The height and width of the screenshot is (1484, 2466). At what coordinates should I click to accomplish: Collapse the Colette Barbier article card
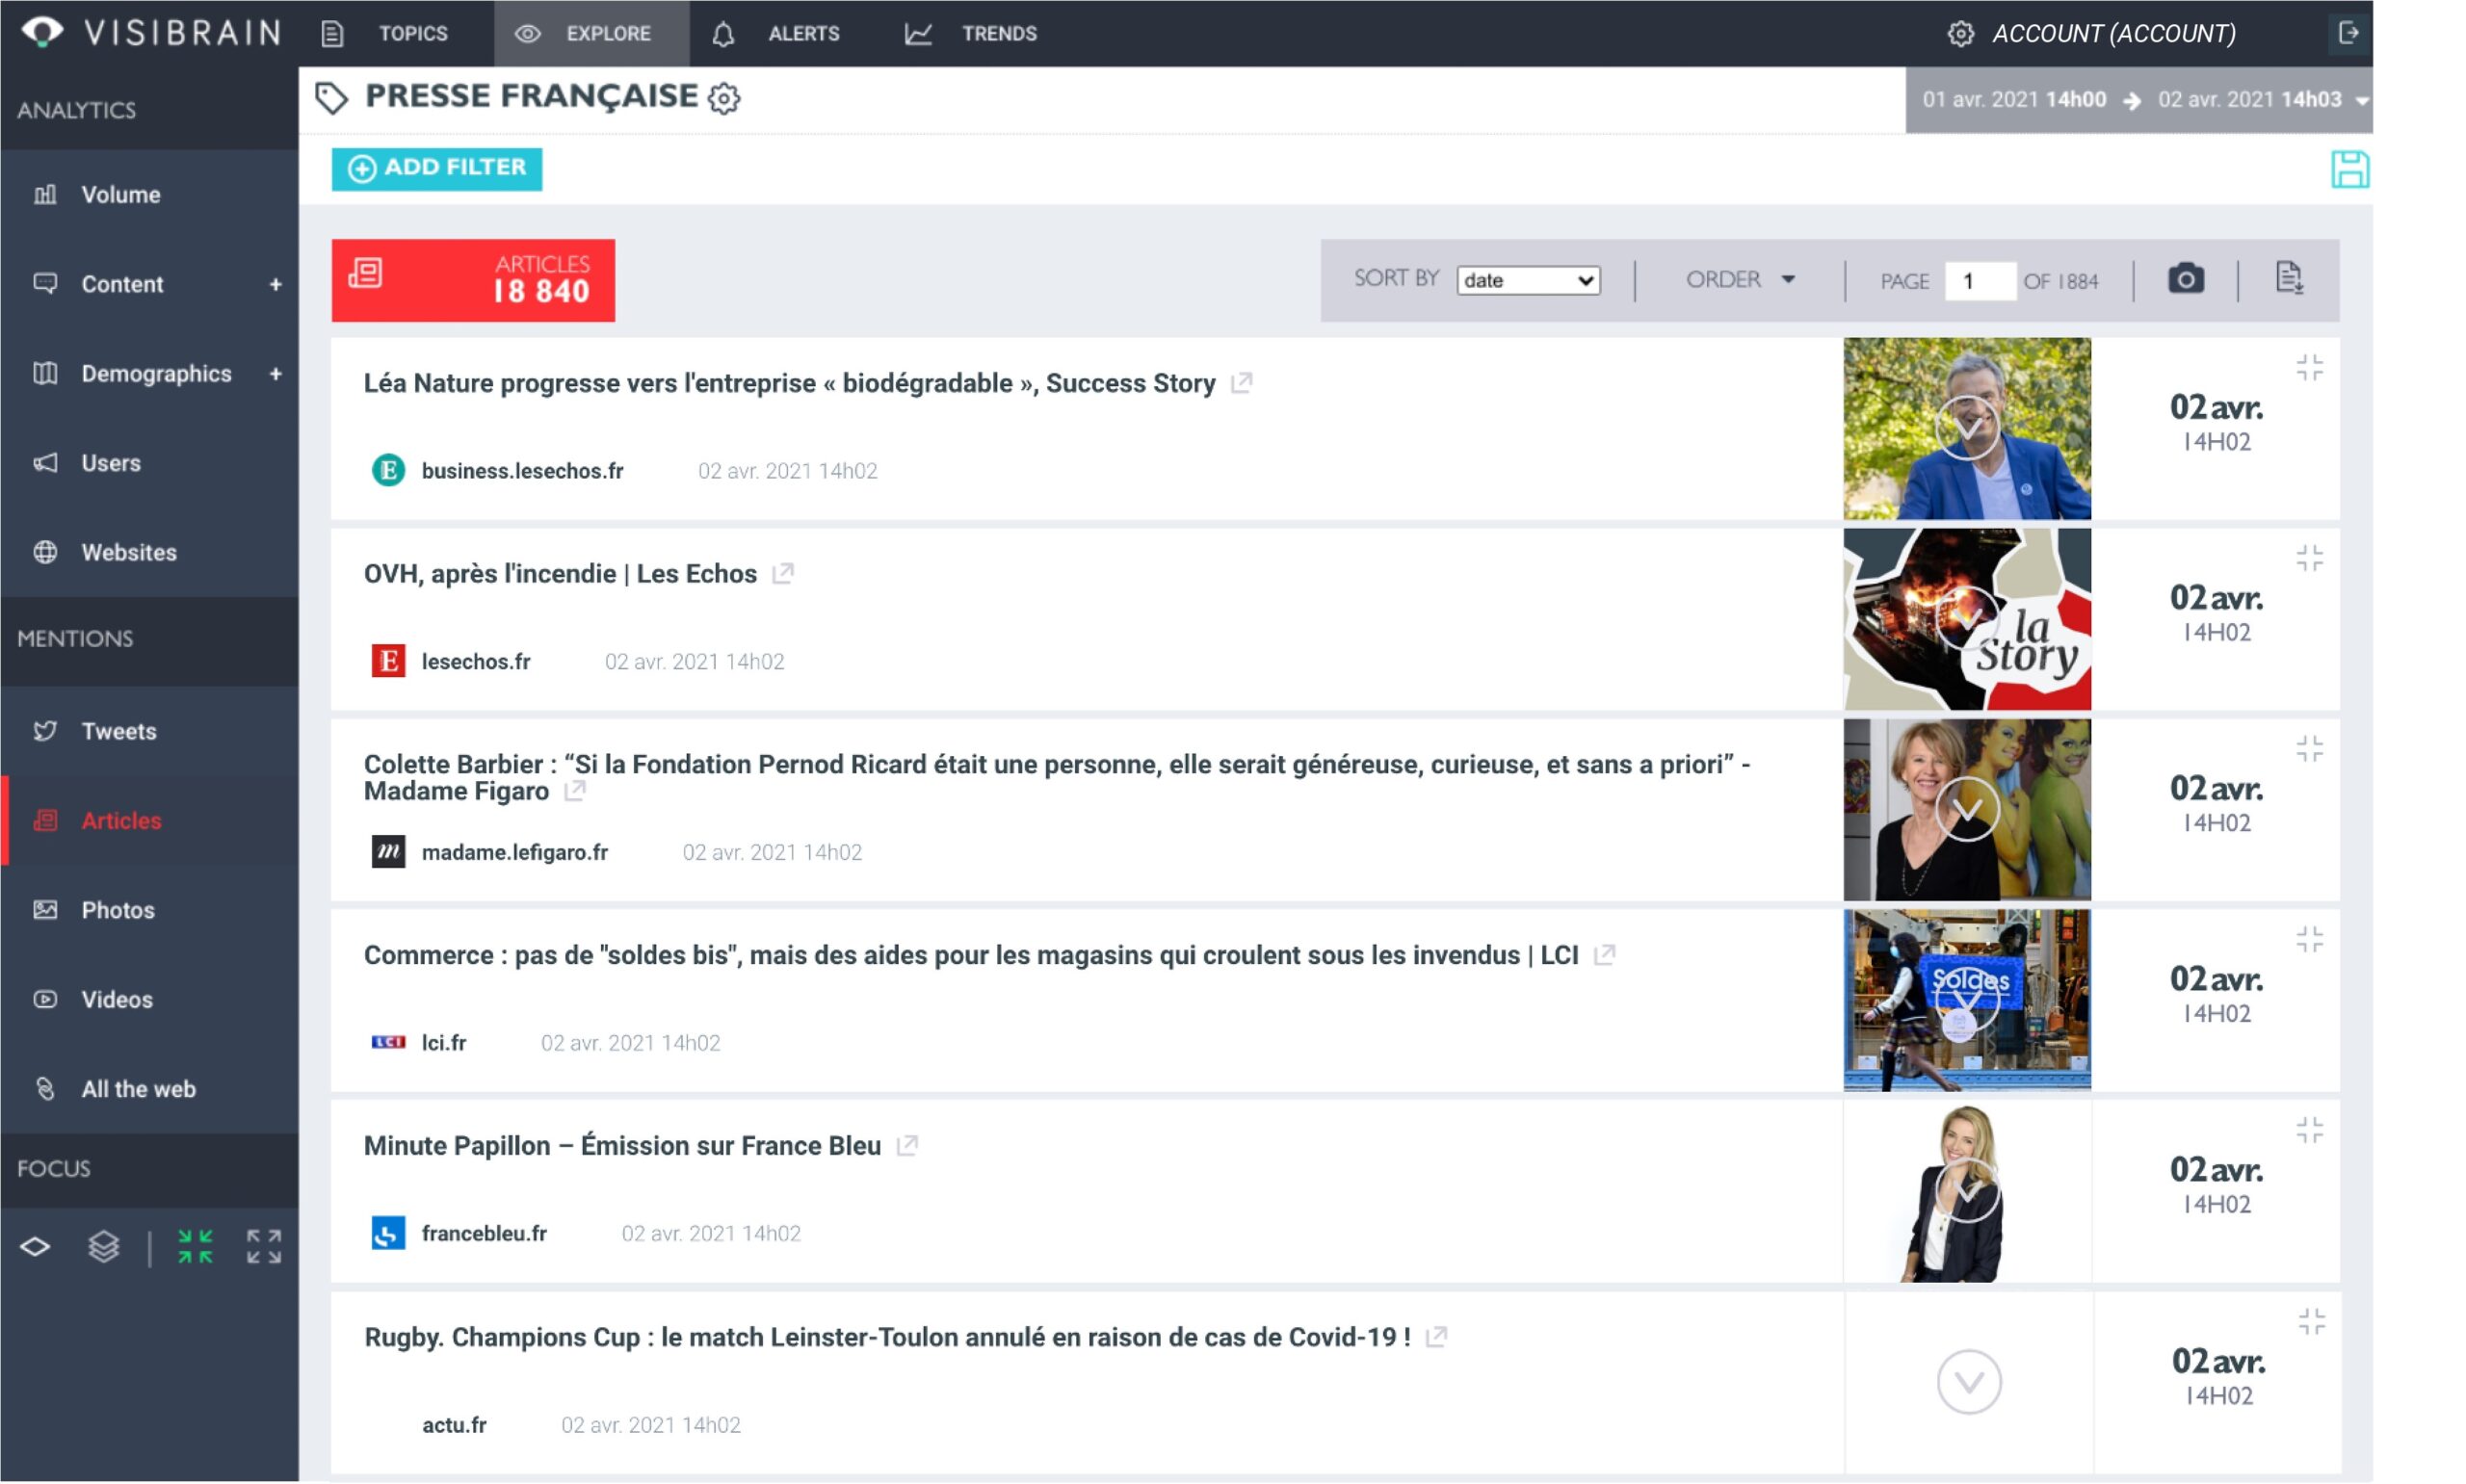click(2309, 749)
